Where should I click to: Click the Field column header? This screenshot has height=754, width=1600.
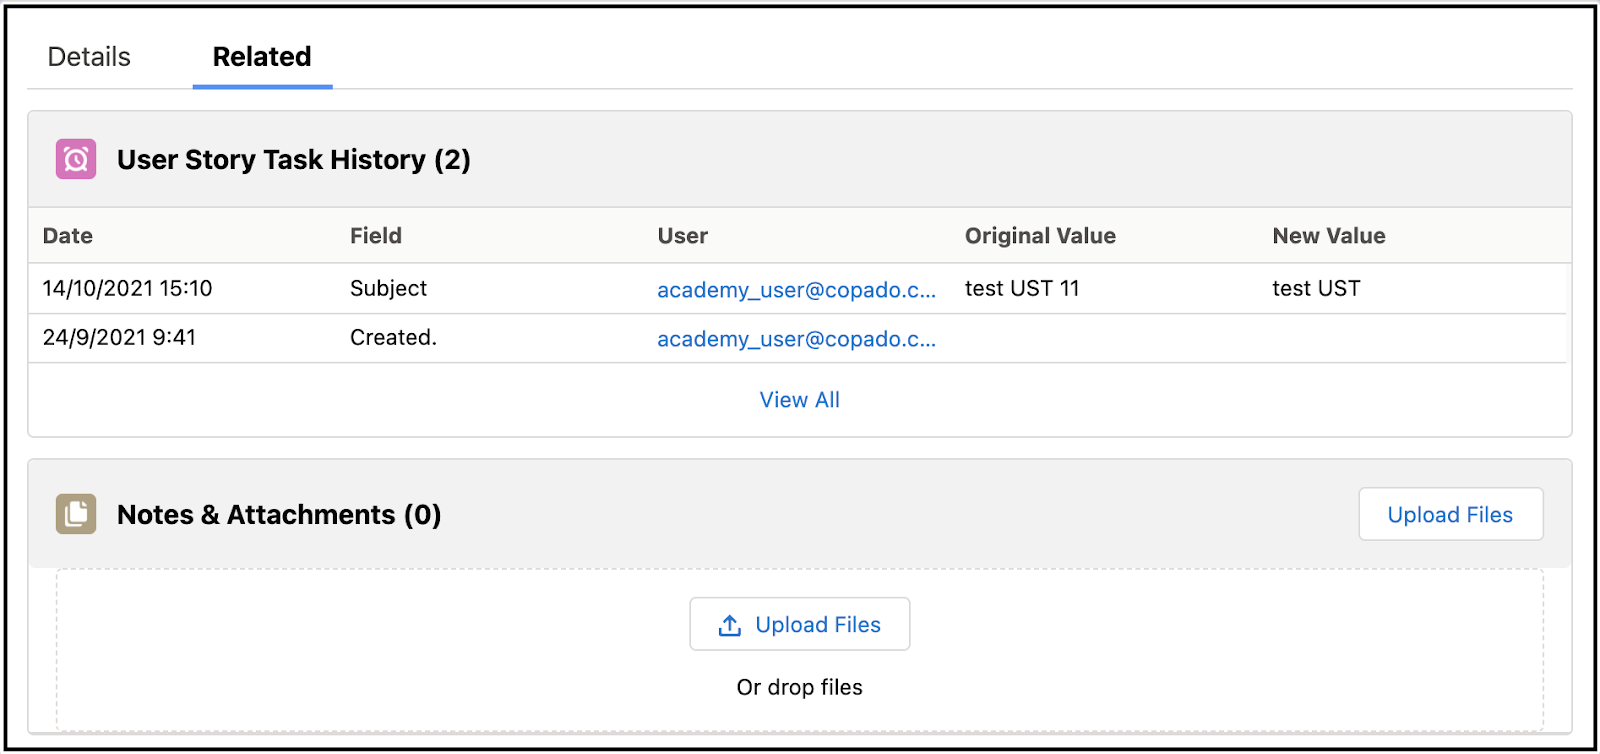tap(376, 236)
